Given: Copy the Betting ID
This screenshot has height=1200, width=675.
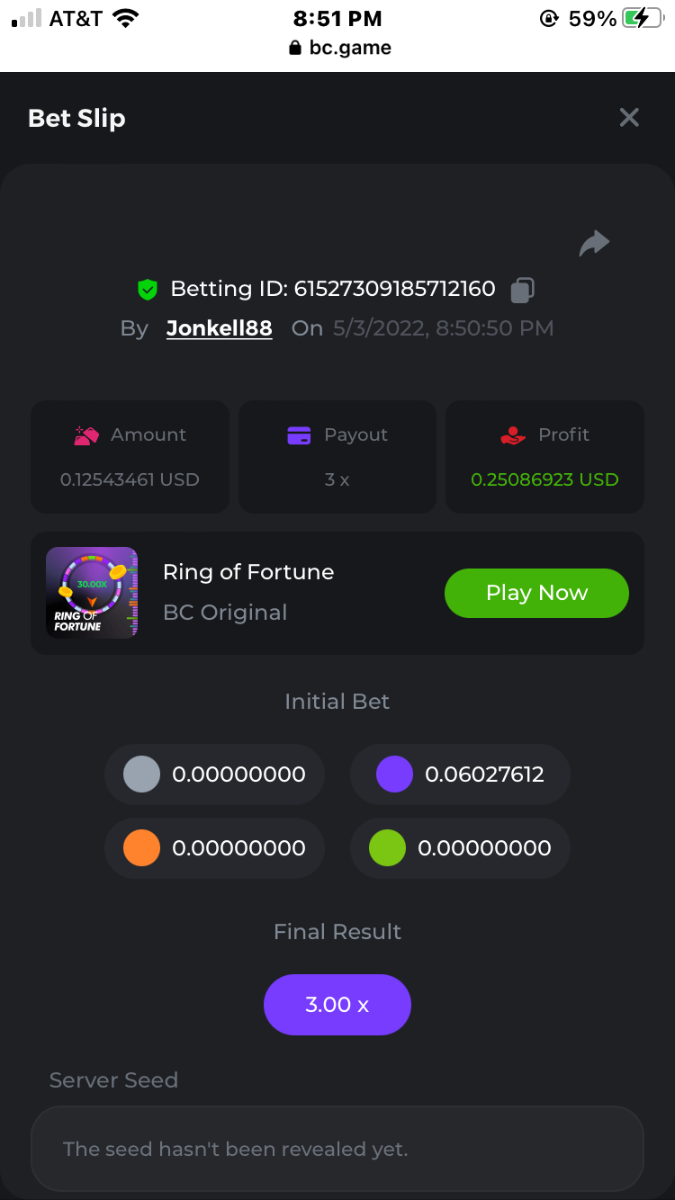Looking at the screenshot, I should (522, 290).
